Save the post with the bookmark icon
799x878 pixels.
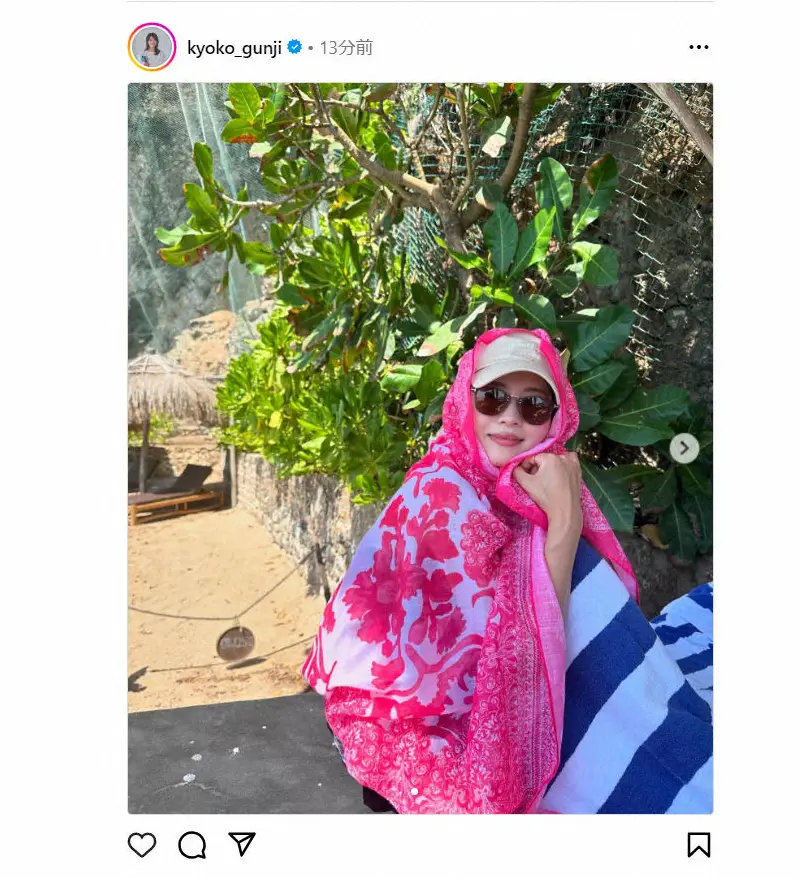coord(699,844)
